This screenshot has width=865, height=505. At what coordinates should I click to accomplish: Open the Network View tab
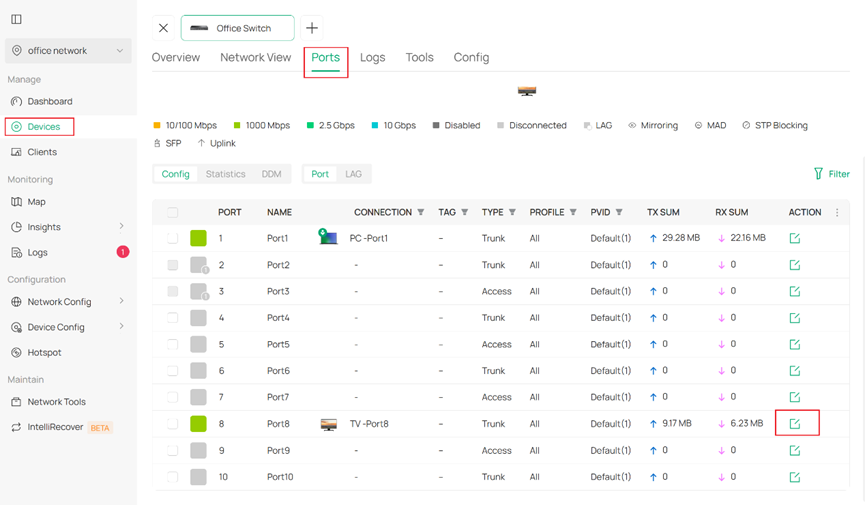pyautogui.click(x=255, y=58)
